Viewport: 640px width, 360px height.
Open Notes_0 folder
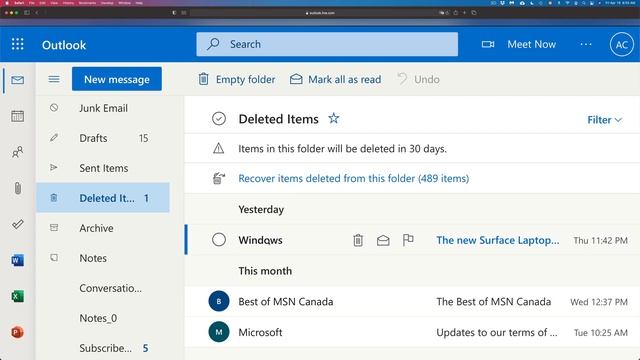tap(103, 318)
